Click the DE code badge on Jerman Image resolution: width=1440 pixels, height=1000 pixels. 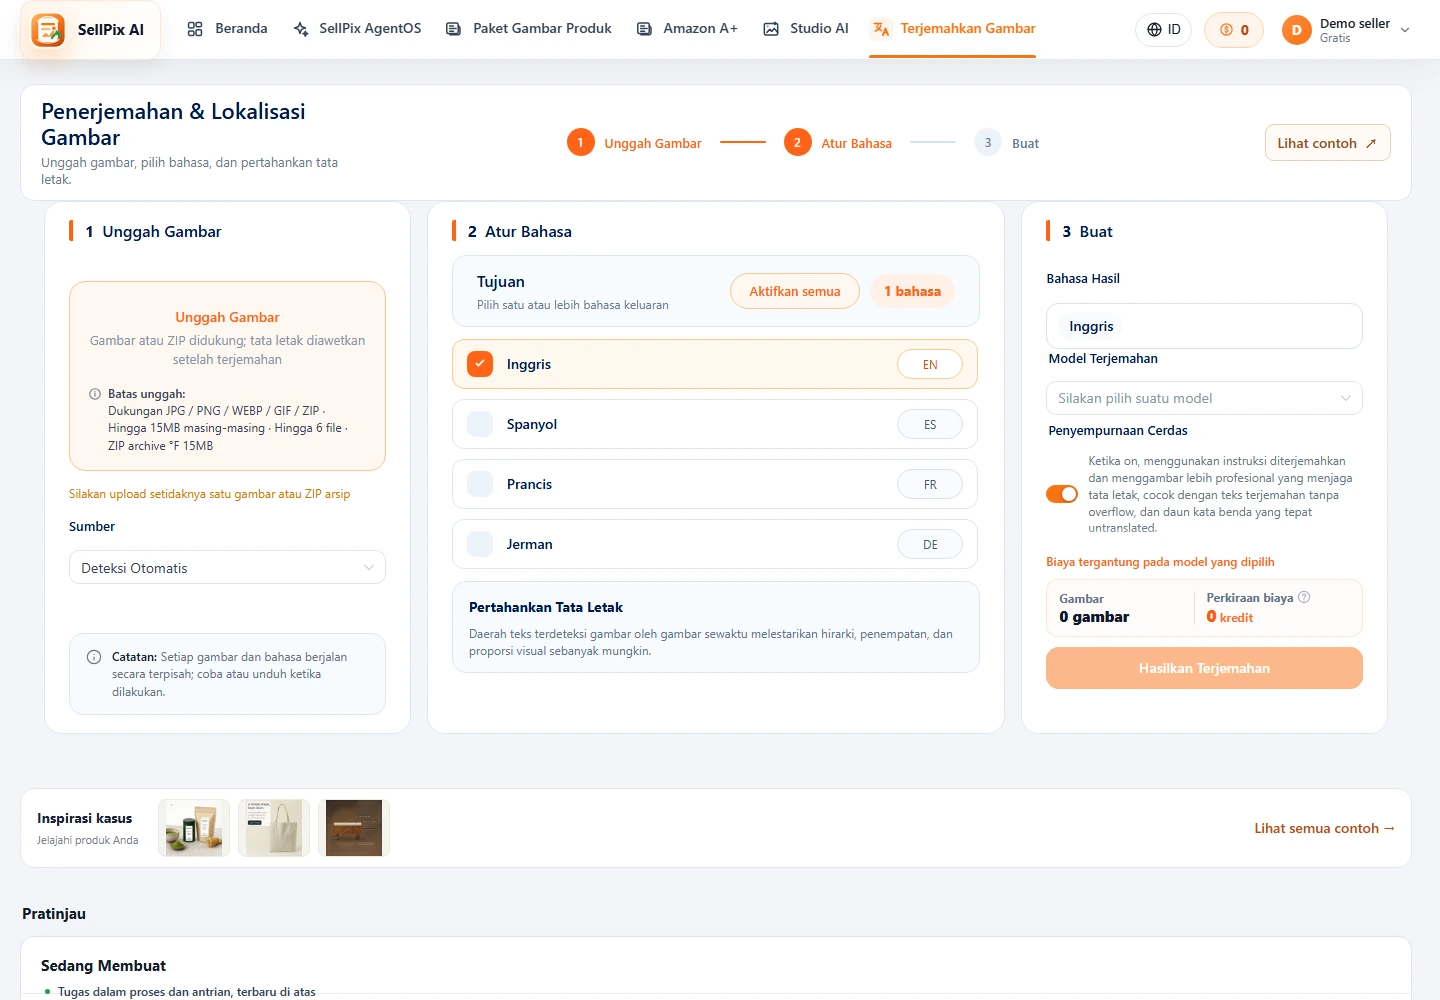click(930, 544)
